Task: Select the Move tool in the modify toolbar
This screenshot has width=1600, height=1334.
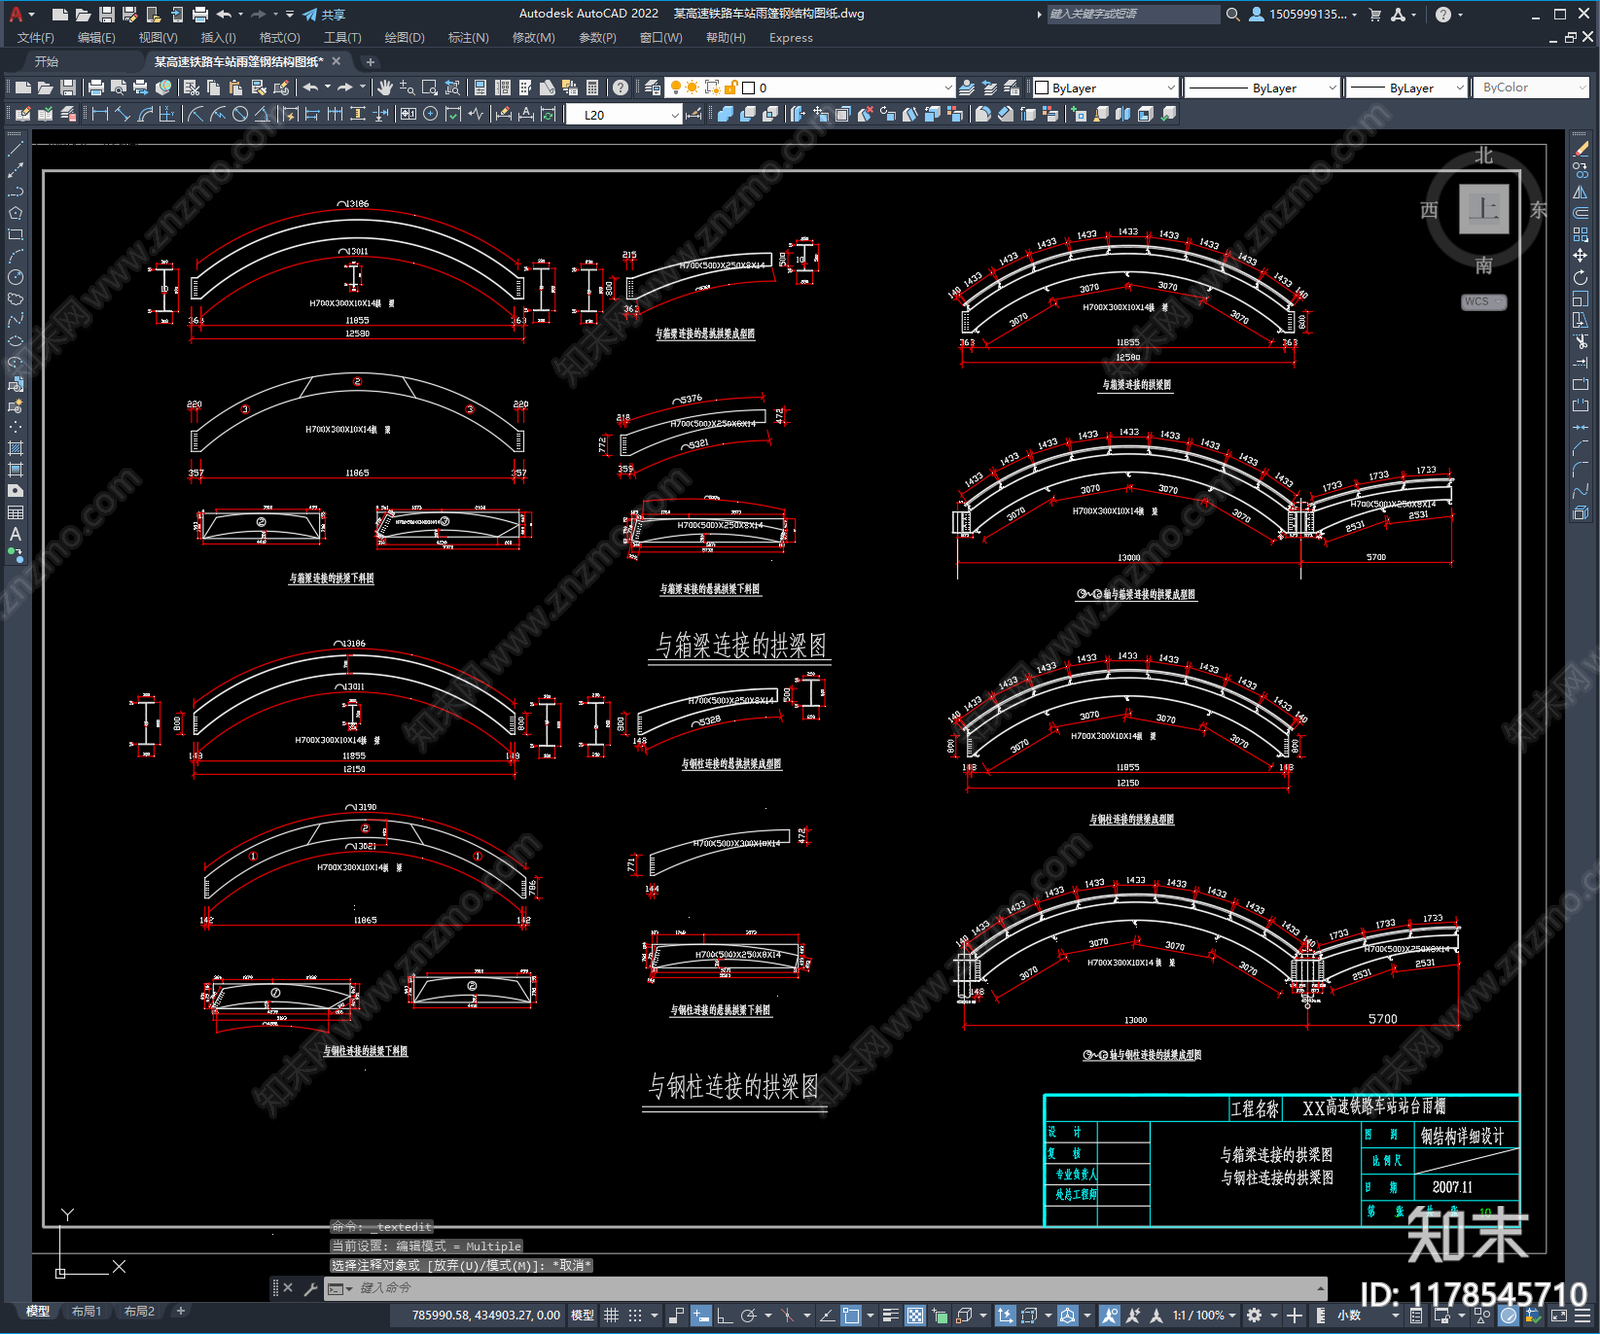Action: click(1580, 256)
